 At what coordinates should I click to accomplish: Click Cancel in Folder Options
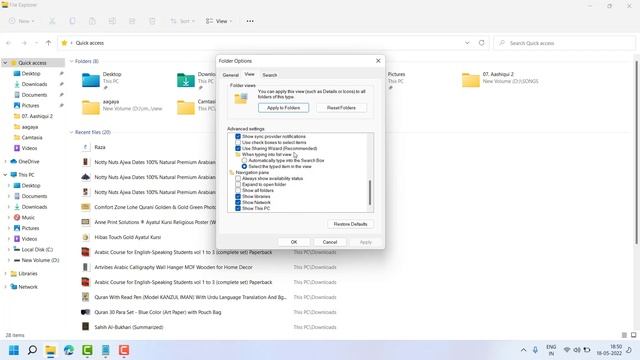pos(330,242)
